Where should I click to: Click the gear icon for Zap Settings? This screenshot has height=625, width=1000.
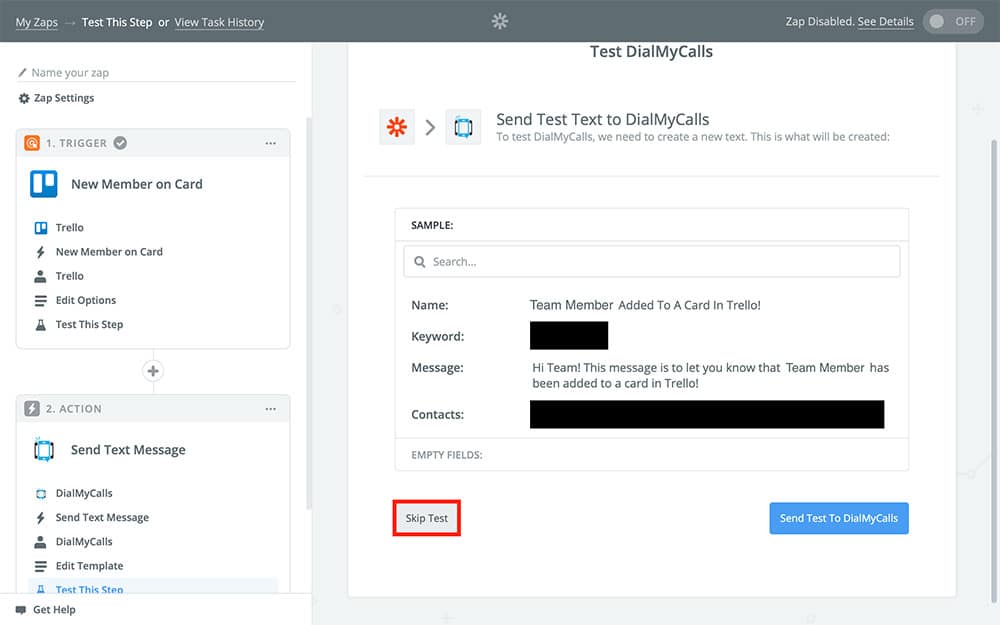pos(24,98)
